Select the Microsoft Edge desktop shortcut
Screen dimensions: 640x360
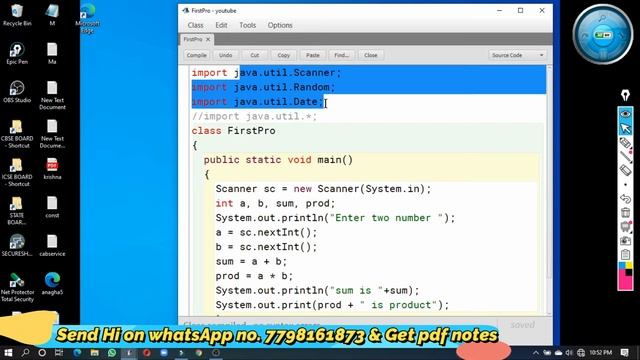(x=88, y=18)
